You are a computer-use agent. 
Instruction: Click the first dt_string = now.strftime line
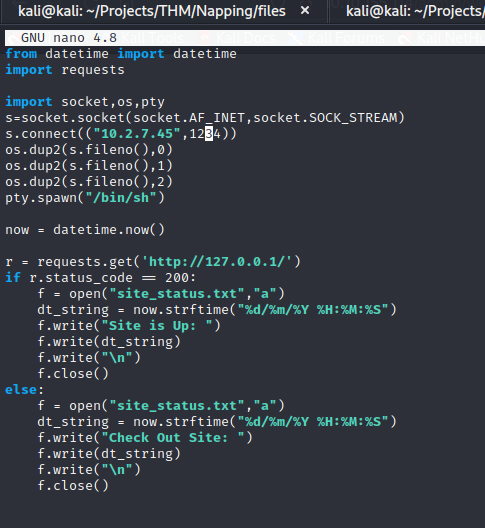217,310
